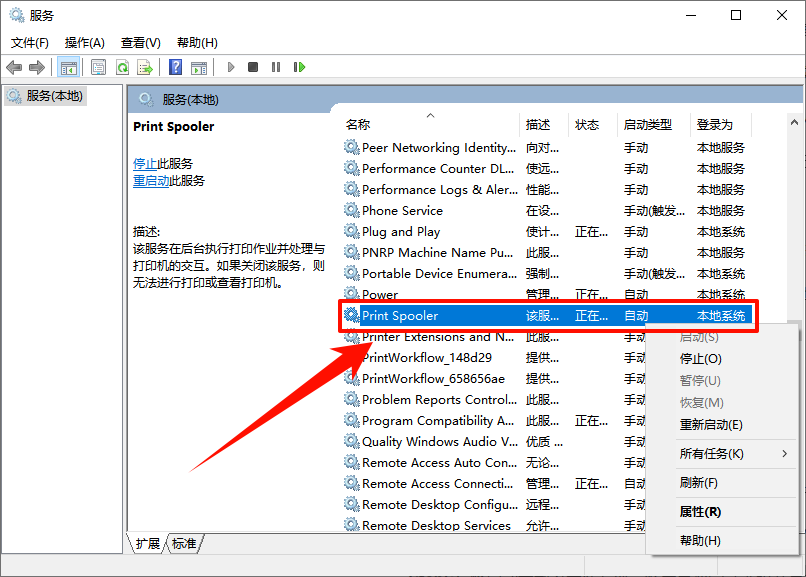Select 服务(本地) in the left tree
This screenshot has height=577, width=806.
click(54, 96)
